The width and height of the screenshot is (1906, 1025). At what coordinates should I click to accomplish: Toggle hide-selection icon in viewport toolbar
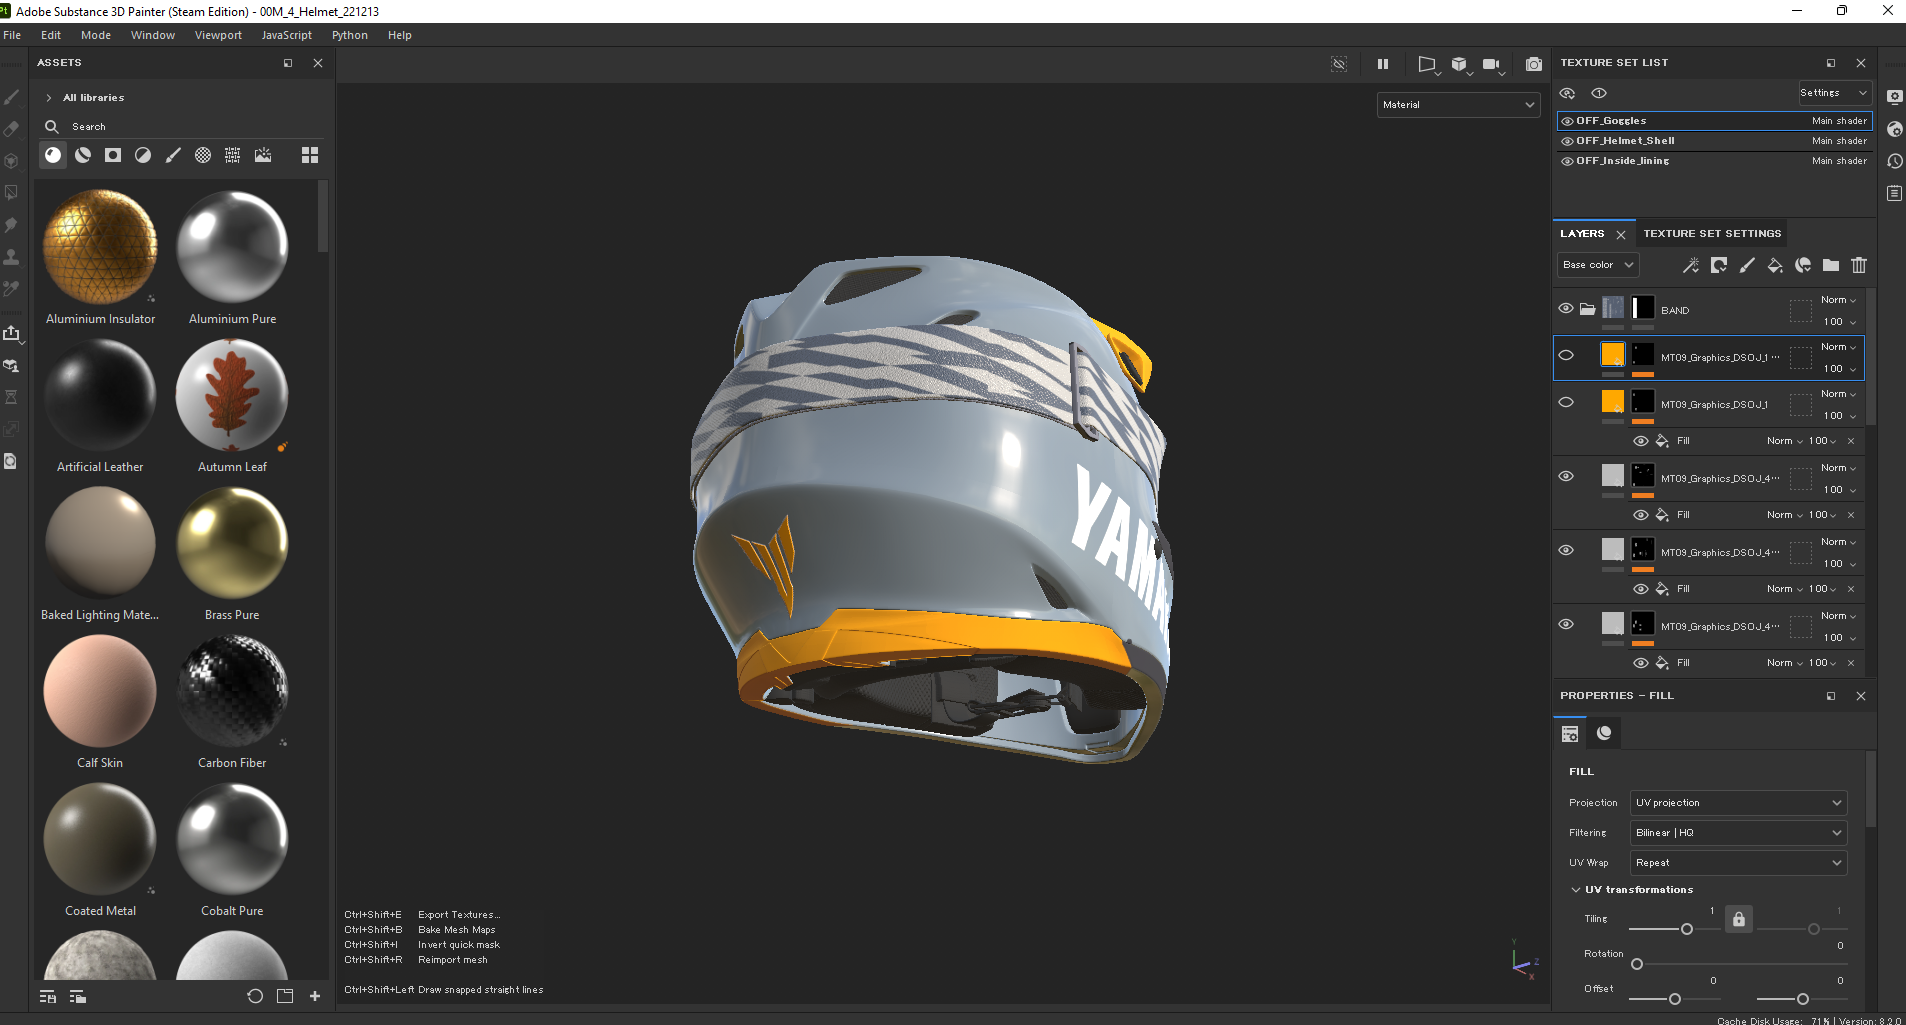(x=1339, y=64)
